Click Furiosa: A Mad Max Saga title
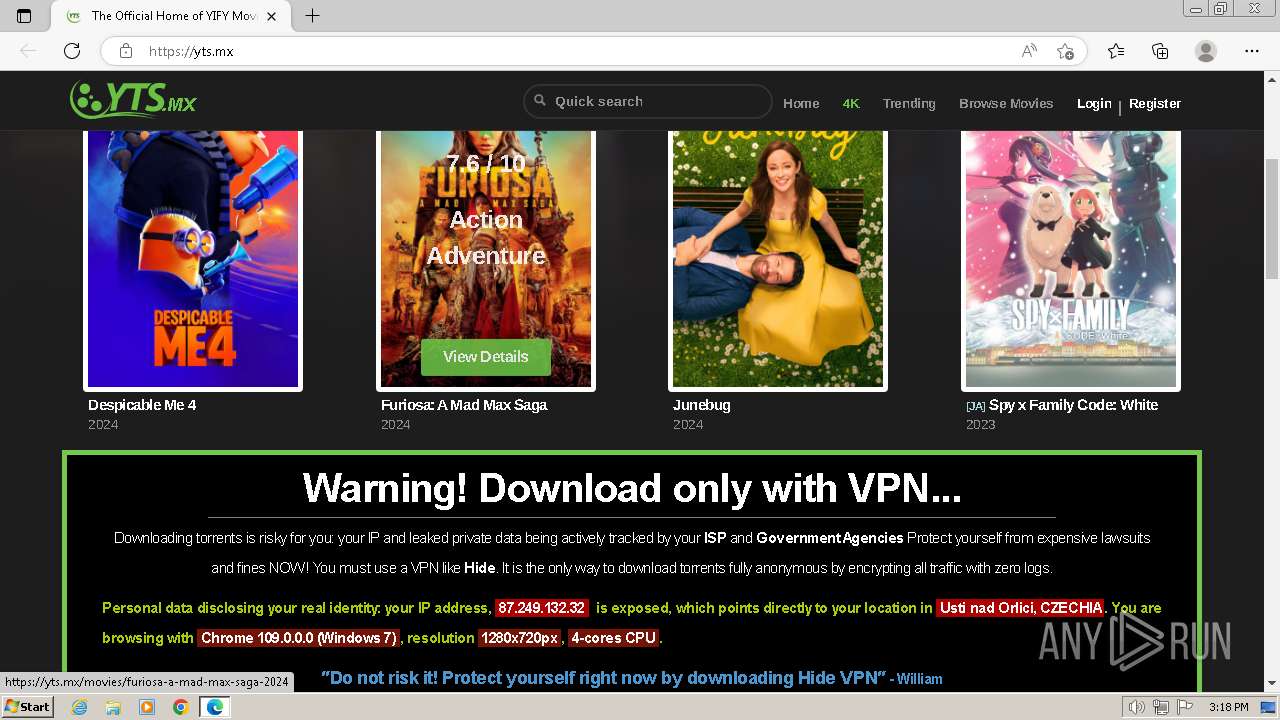The image size is (1280, 720). 464,405
